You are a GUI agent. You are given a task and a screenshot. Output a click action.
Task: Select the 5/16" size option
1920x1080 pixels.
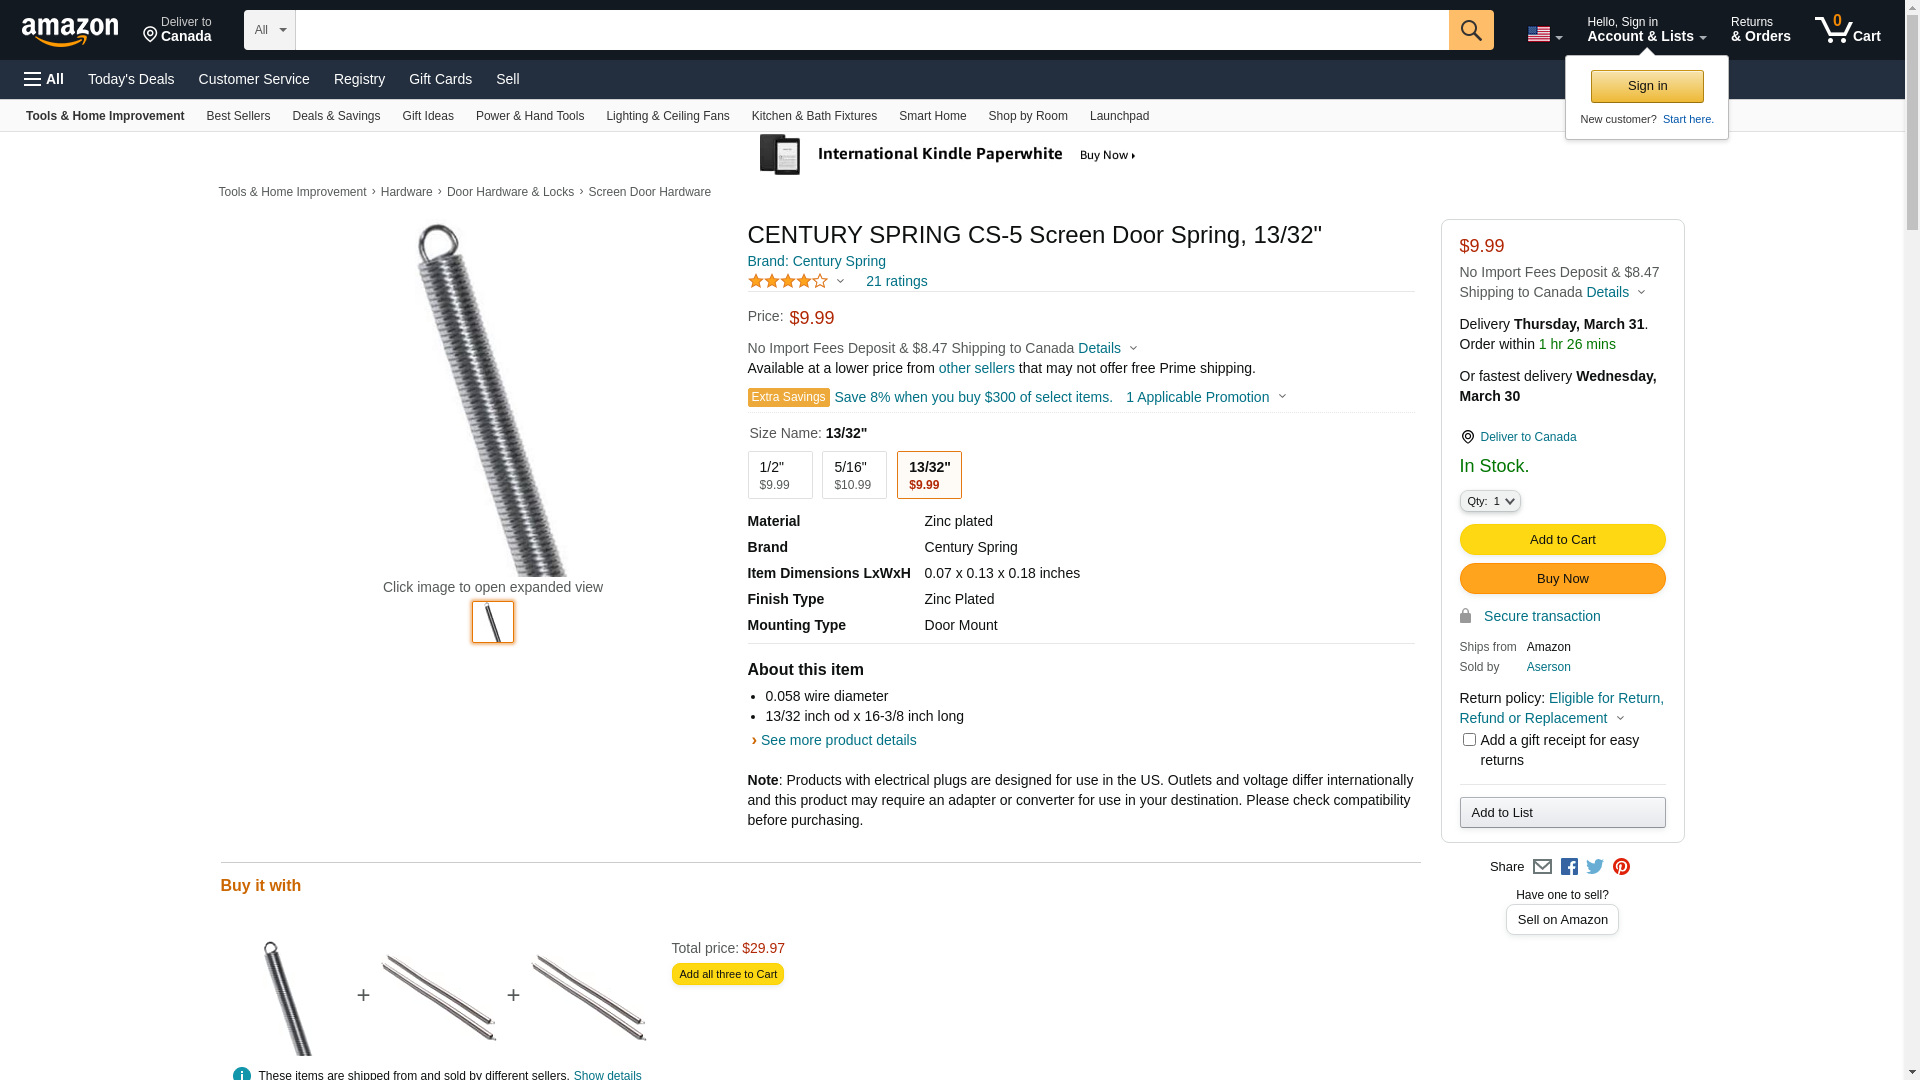(x=854, y=475)
